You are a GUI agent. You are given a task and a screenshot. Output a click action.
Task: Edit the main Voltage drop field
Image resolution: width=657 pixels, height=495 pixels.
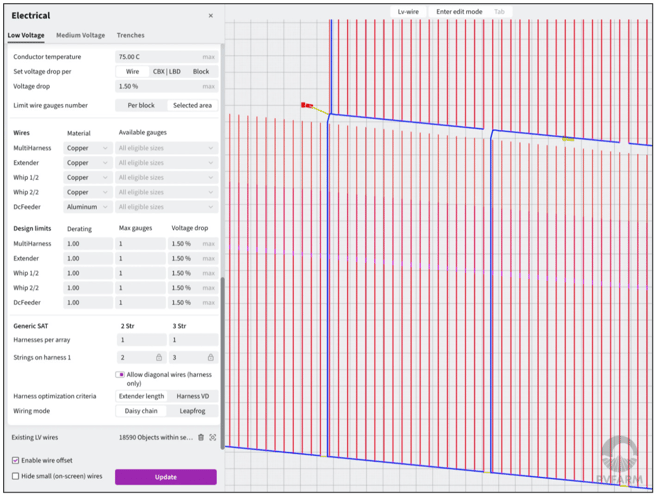[x=166, y=86]
